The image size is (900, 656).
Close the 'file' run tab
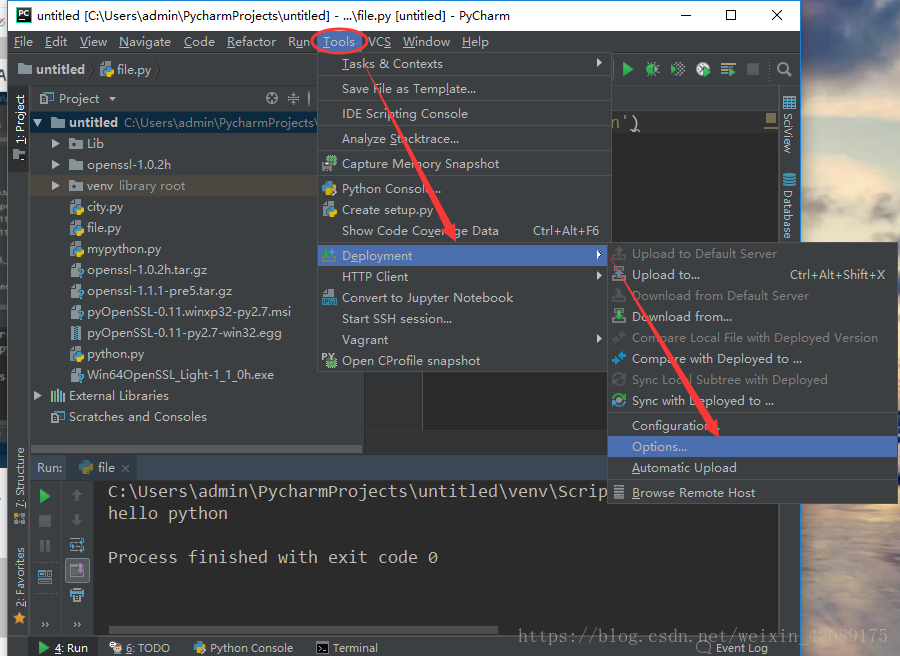126,468
